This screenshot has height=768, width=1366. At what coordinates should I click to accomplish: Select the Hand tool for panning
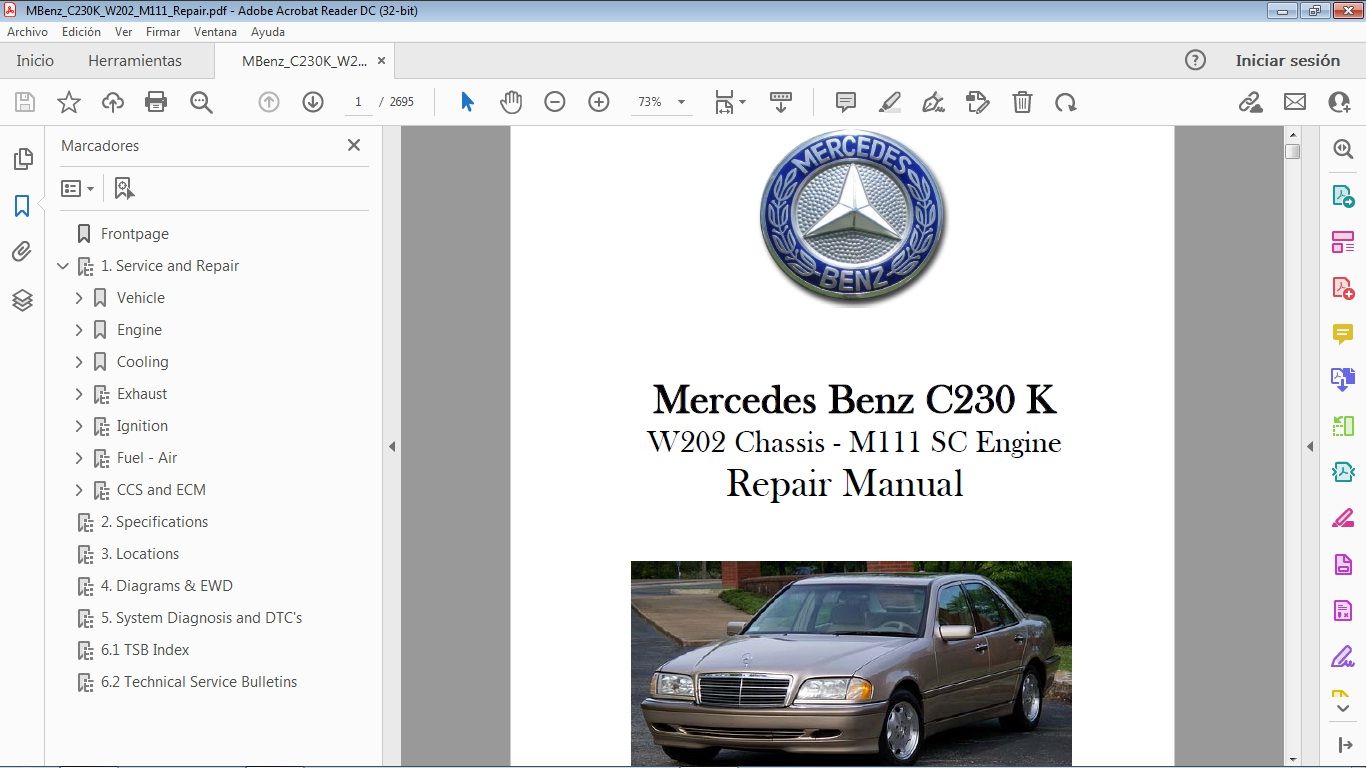coord(511,101)
